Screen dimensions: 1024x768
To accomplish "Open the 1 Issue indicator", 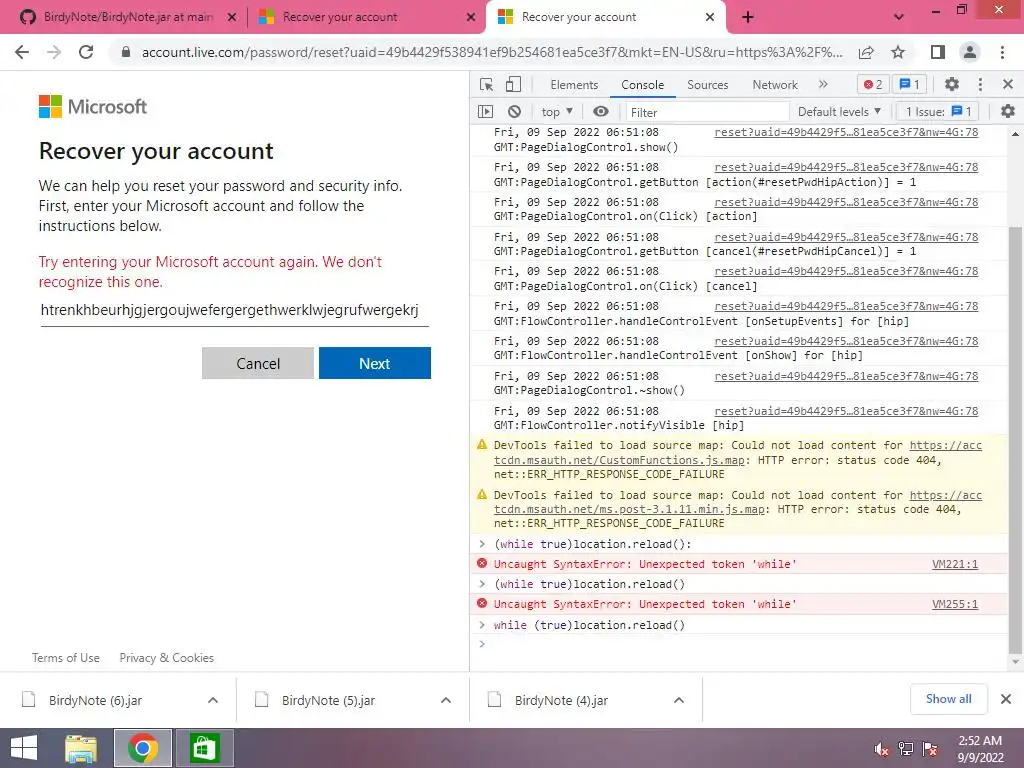I will (x=938, y=112).
